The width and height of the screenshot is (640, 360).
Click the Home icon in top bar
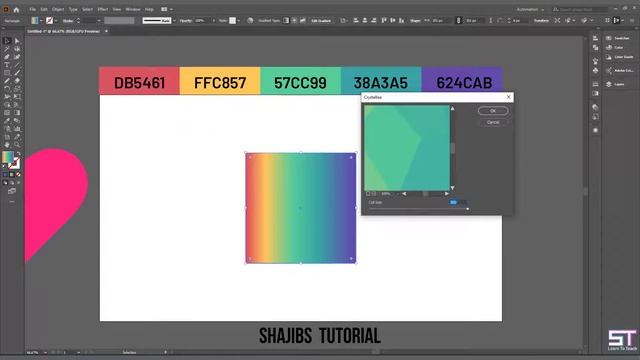[16, 9]
